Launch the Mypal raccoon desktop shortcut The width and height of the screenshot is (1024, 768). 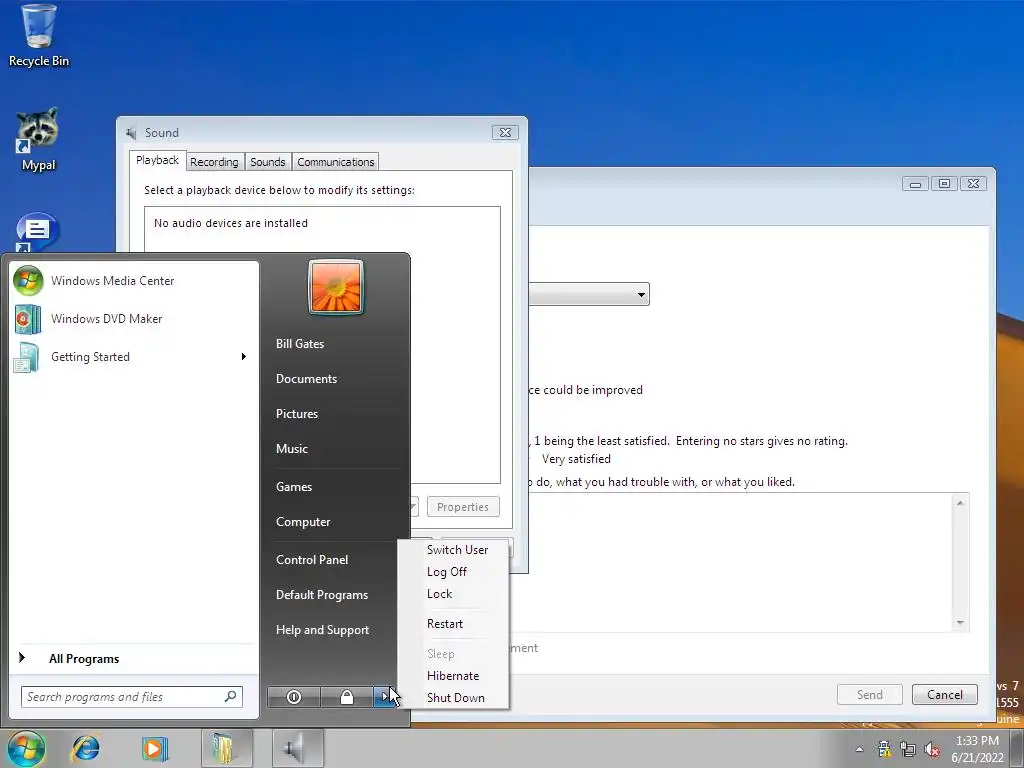pos(38,140)
